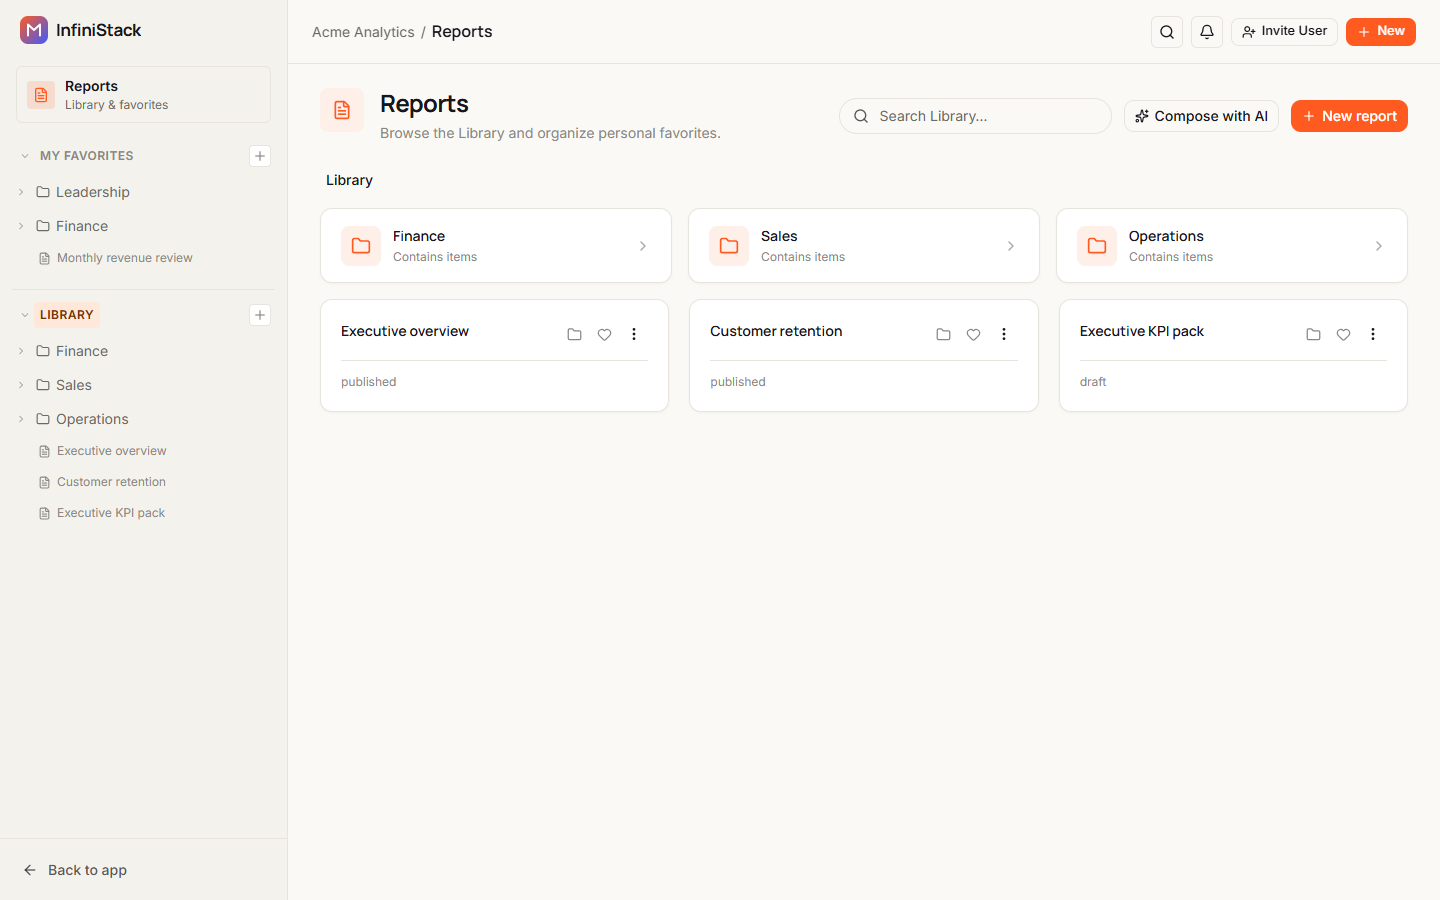The width and height of the screenshot is (1440, 900).
Task: Favorite the Executive overview report
Action: (604, 334)
